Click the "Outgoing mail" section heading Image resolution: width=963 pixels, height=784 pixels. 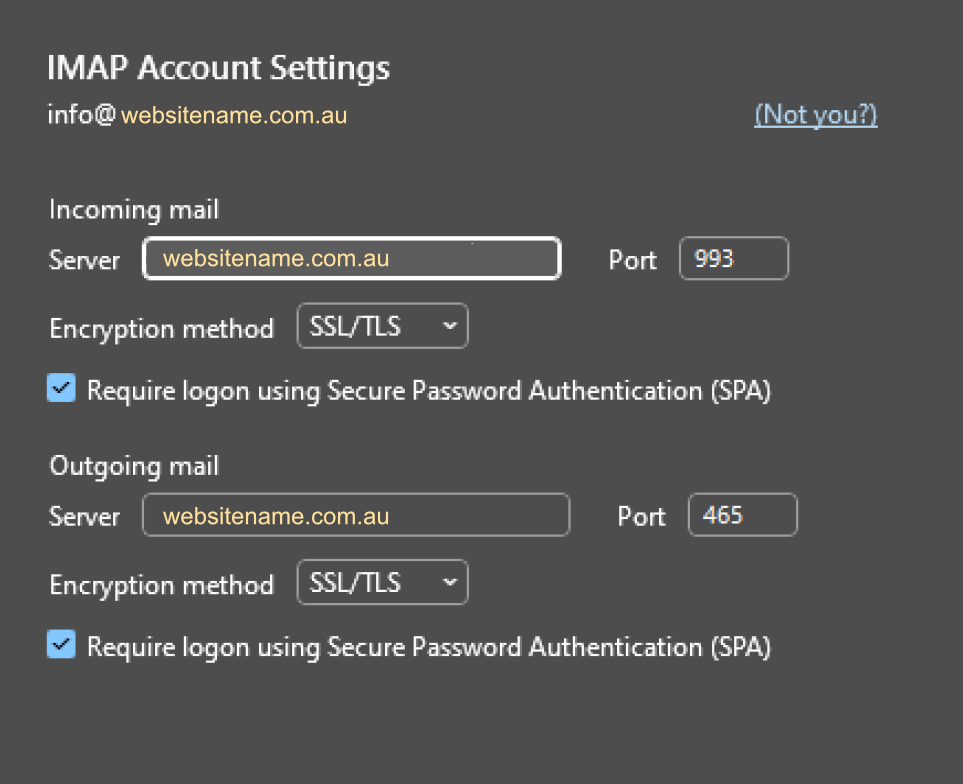(134, 467)
